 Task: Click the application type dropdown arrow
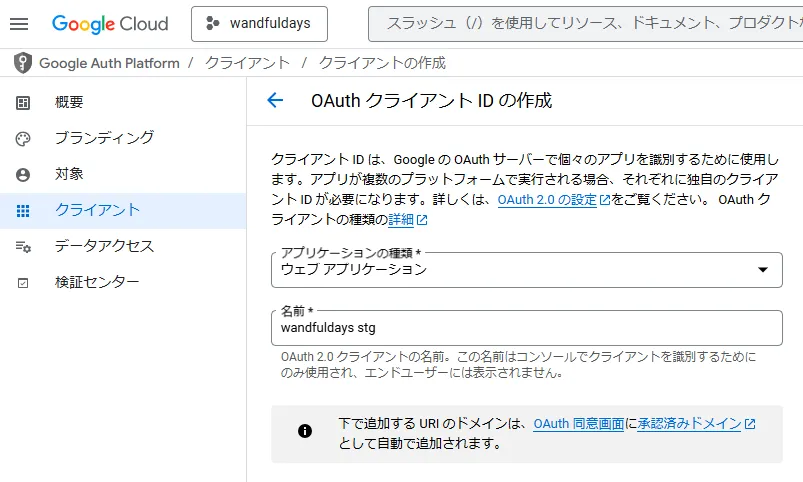(x=763, y=270)
